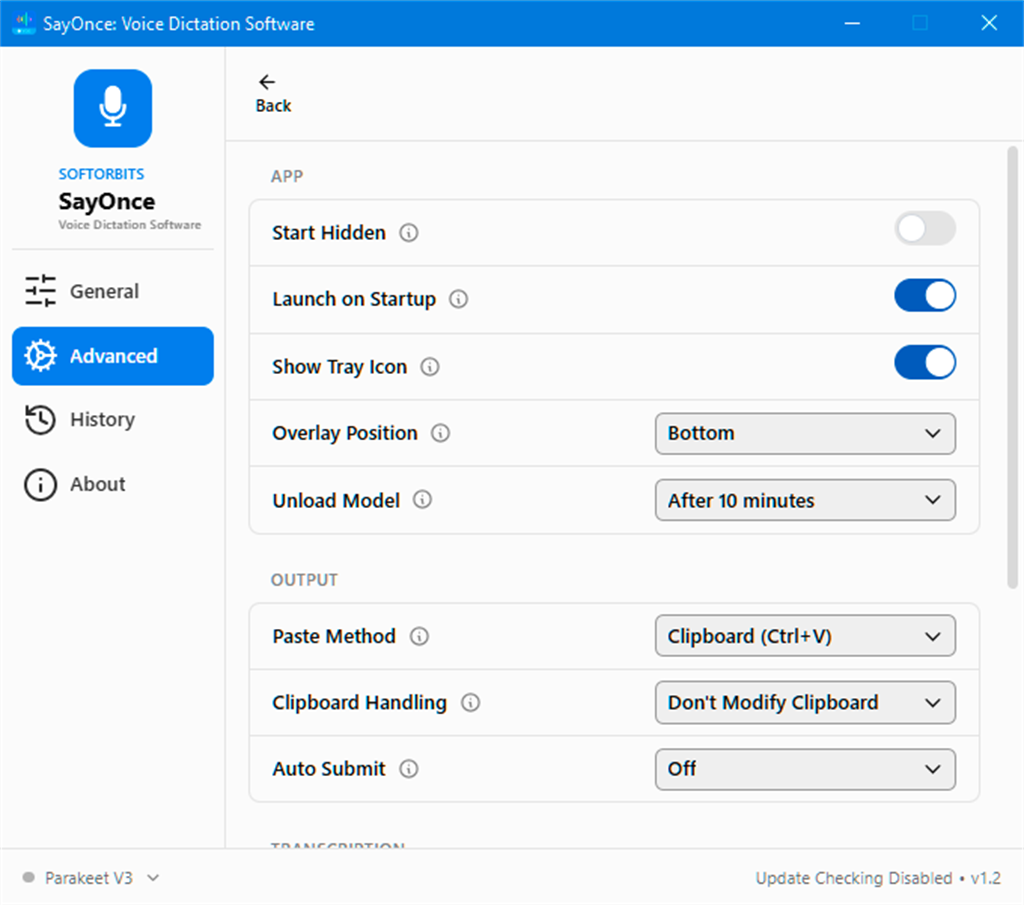Click the APP section heading
The height and width of the screenshot is (905, 1024).
[287, 177]
